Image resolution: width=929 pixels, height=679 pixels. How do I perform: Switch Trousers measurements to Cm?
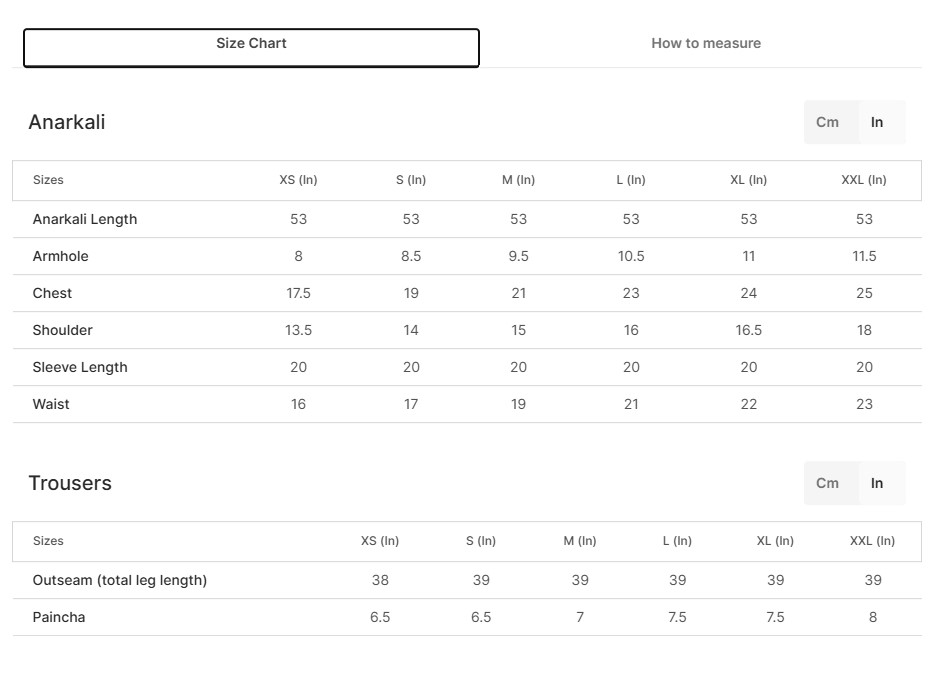827,483
